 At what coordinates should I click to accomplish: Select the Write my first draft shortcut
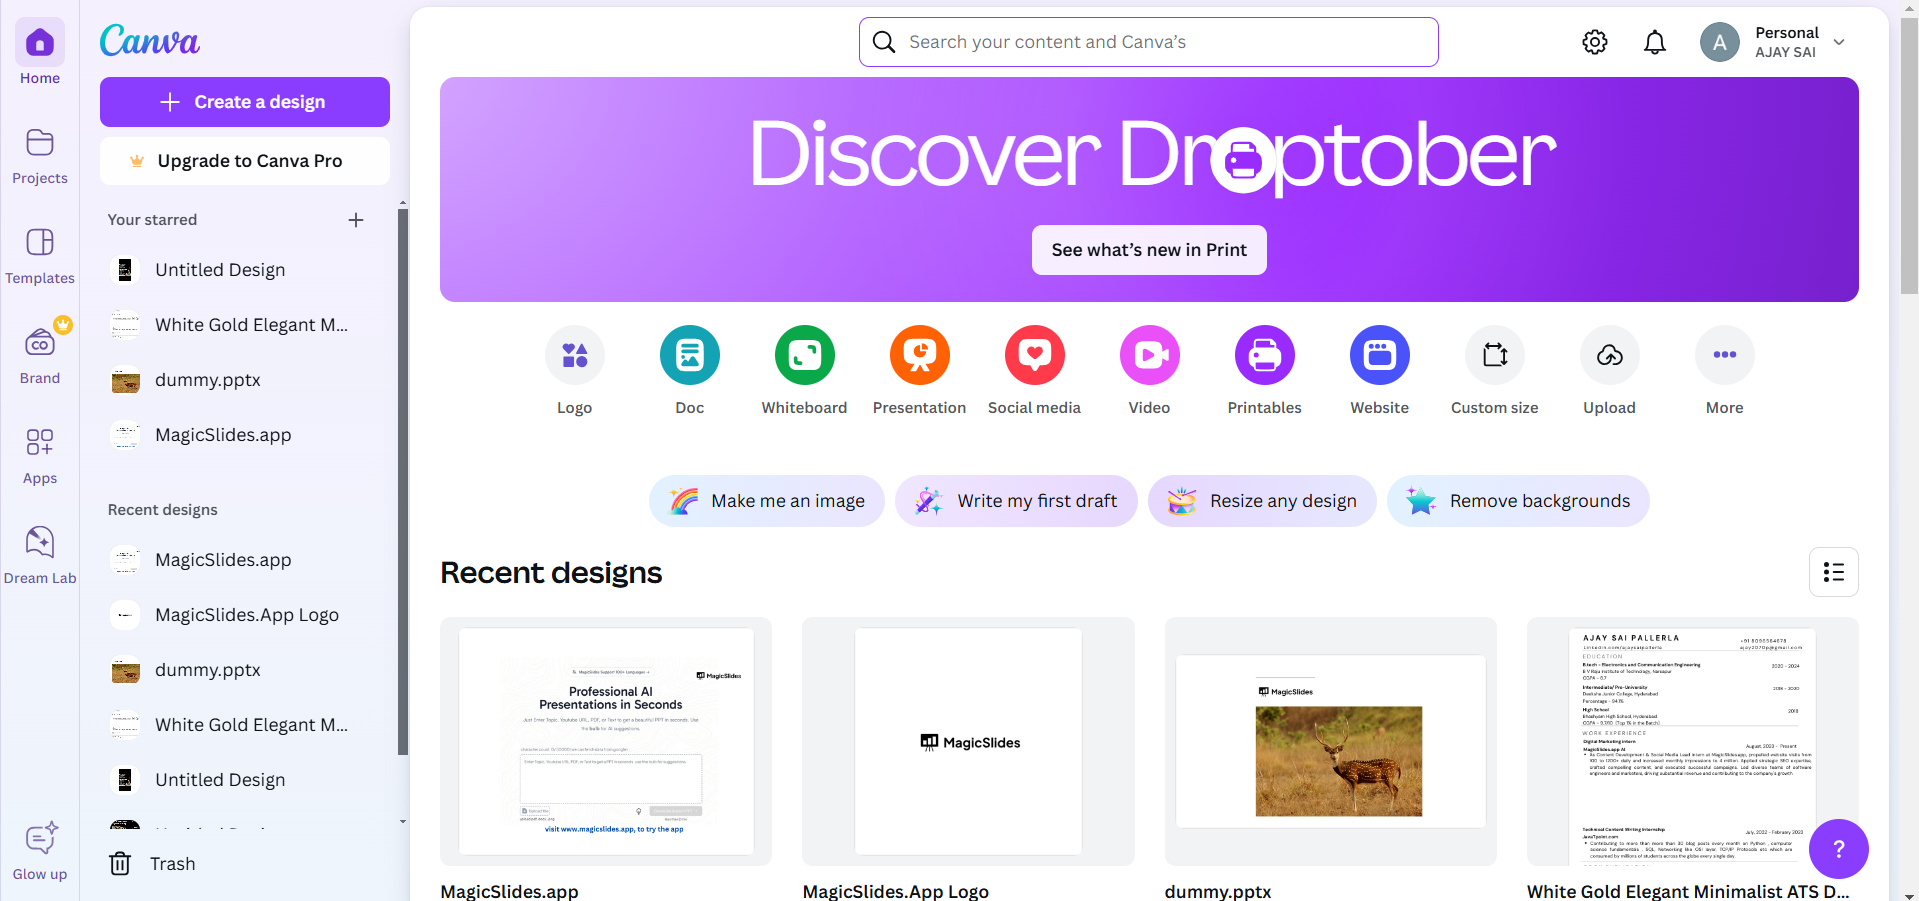click(x=1017, y=501)
